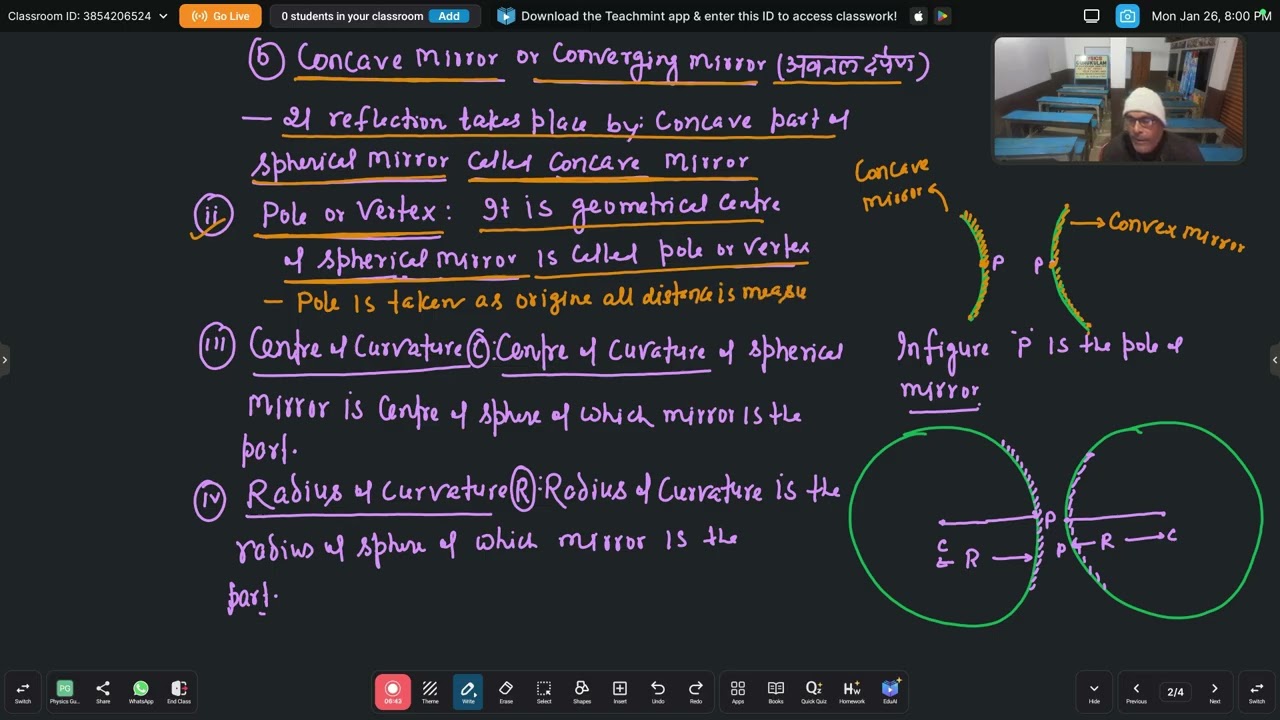Click the Insert tool
Image resolution: width=1280 pixels, height=720 pixels.
(x=620, y=692)
